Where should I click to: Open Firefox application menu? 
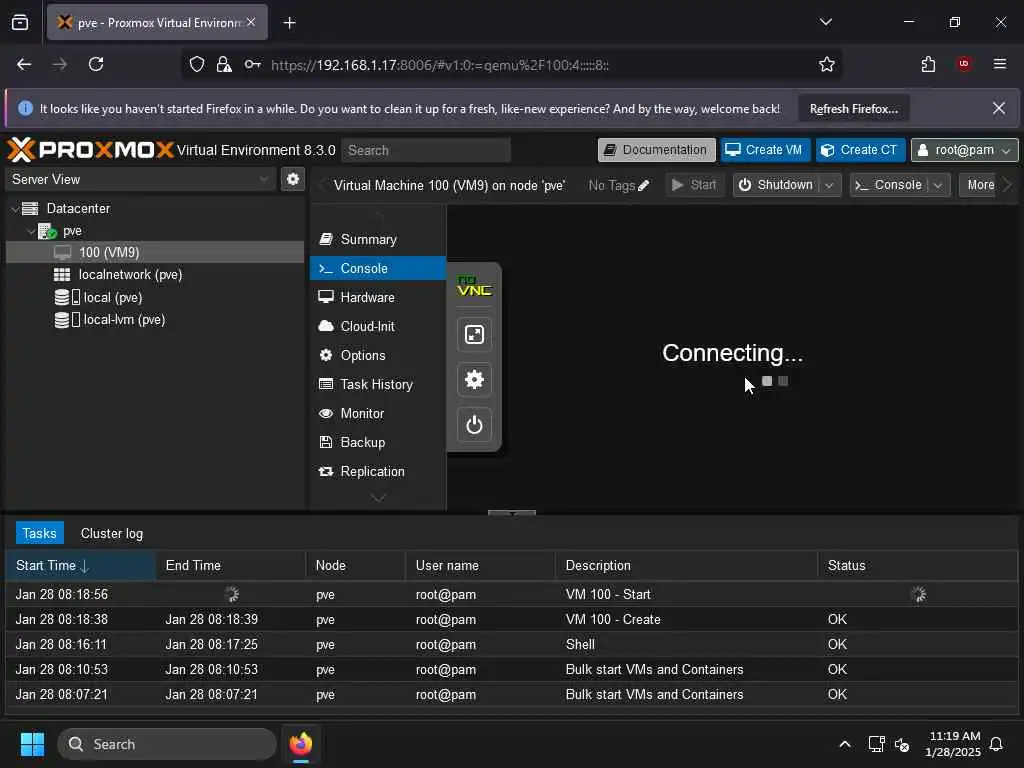tap(1000, 64)
